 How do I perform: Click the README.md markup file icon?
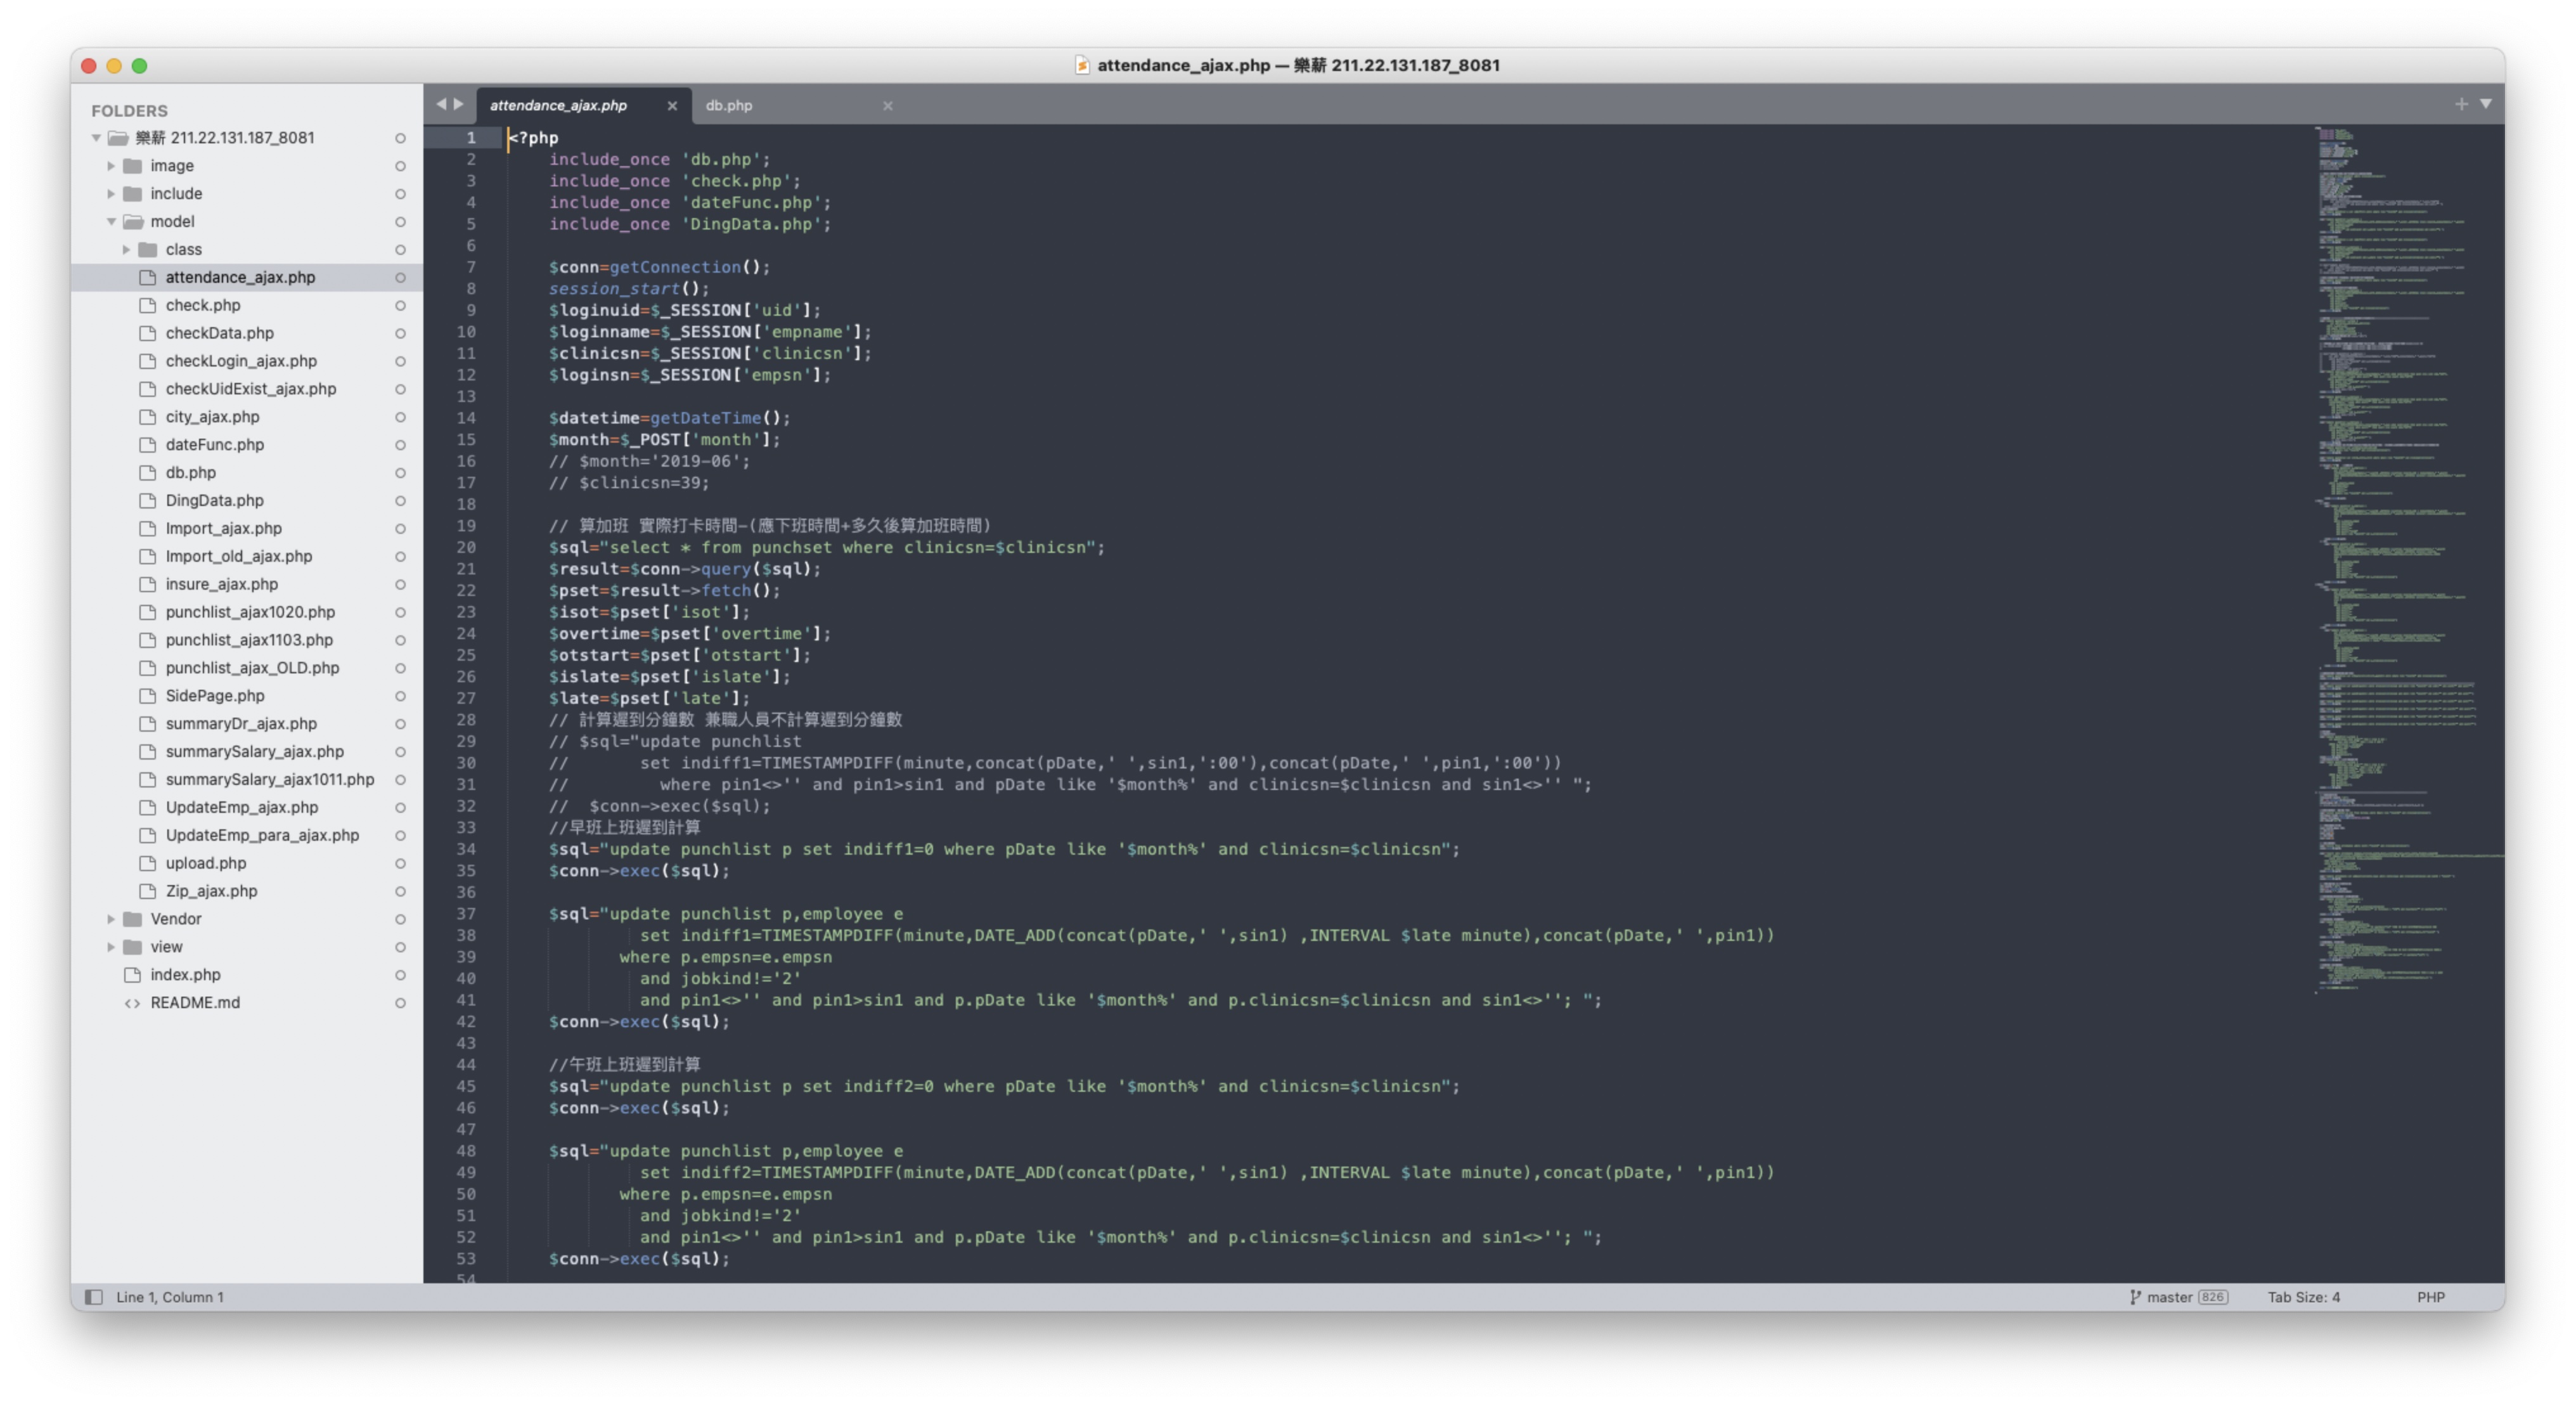(x=132, y=1003)
